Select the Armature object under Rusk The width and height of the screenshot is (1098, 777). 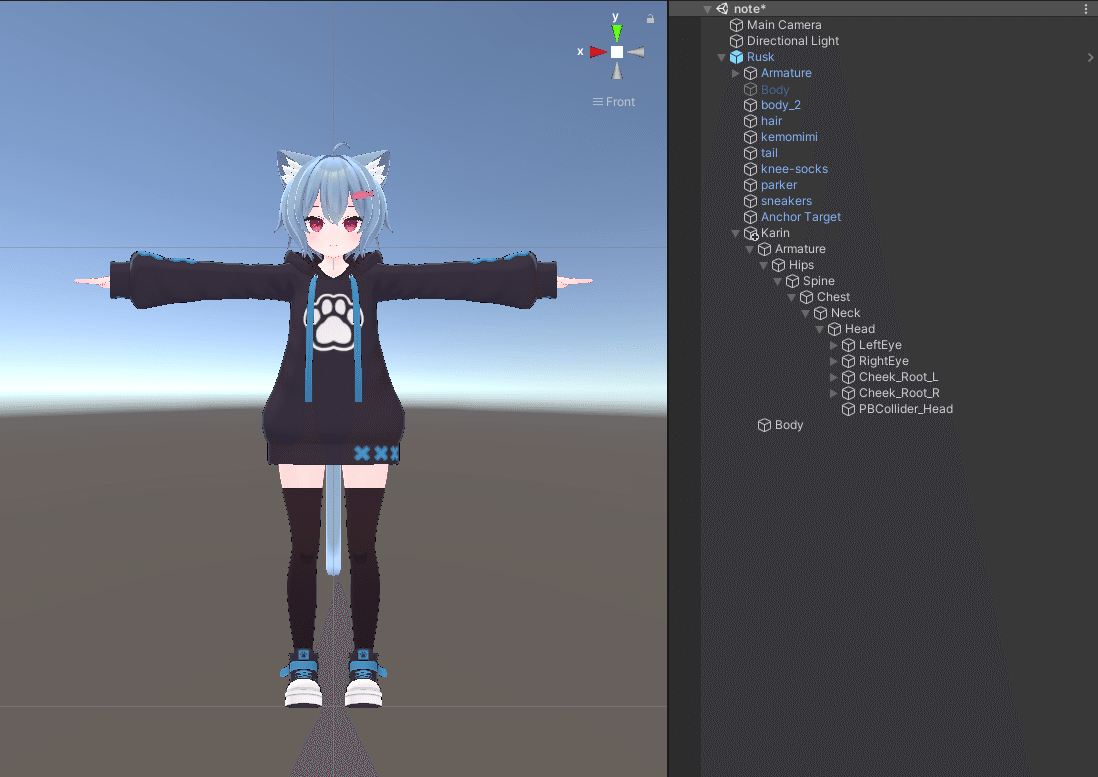[786, 73]
